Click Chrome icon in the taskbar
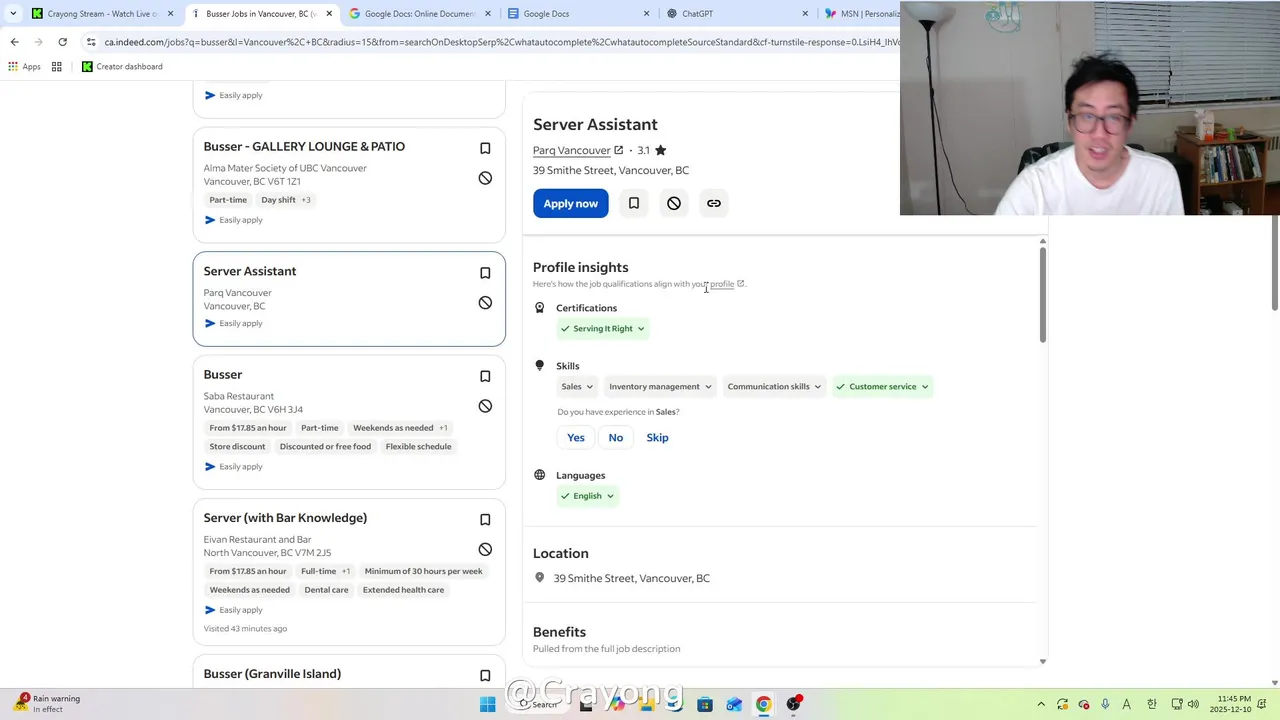This screenshot has height=720, width=1280. [x=763, y=704]
